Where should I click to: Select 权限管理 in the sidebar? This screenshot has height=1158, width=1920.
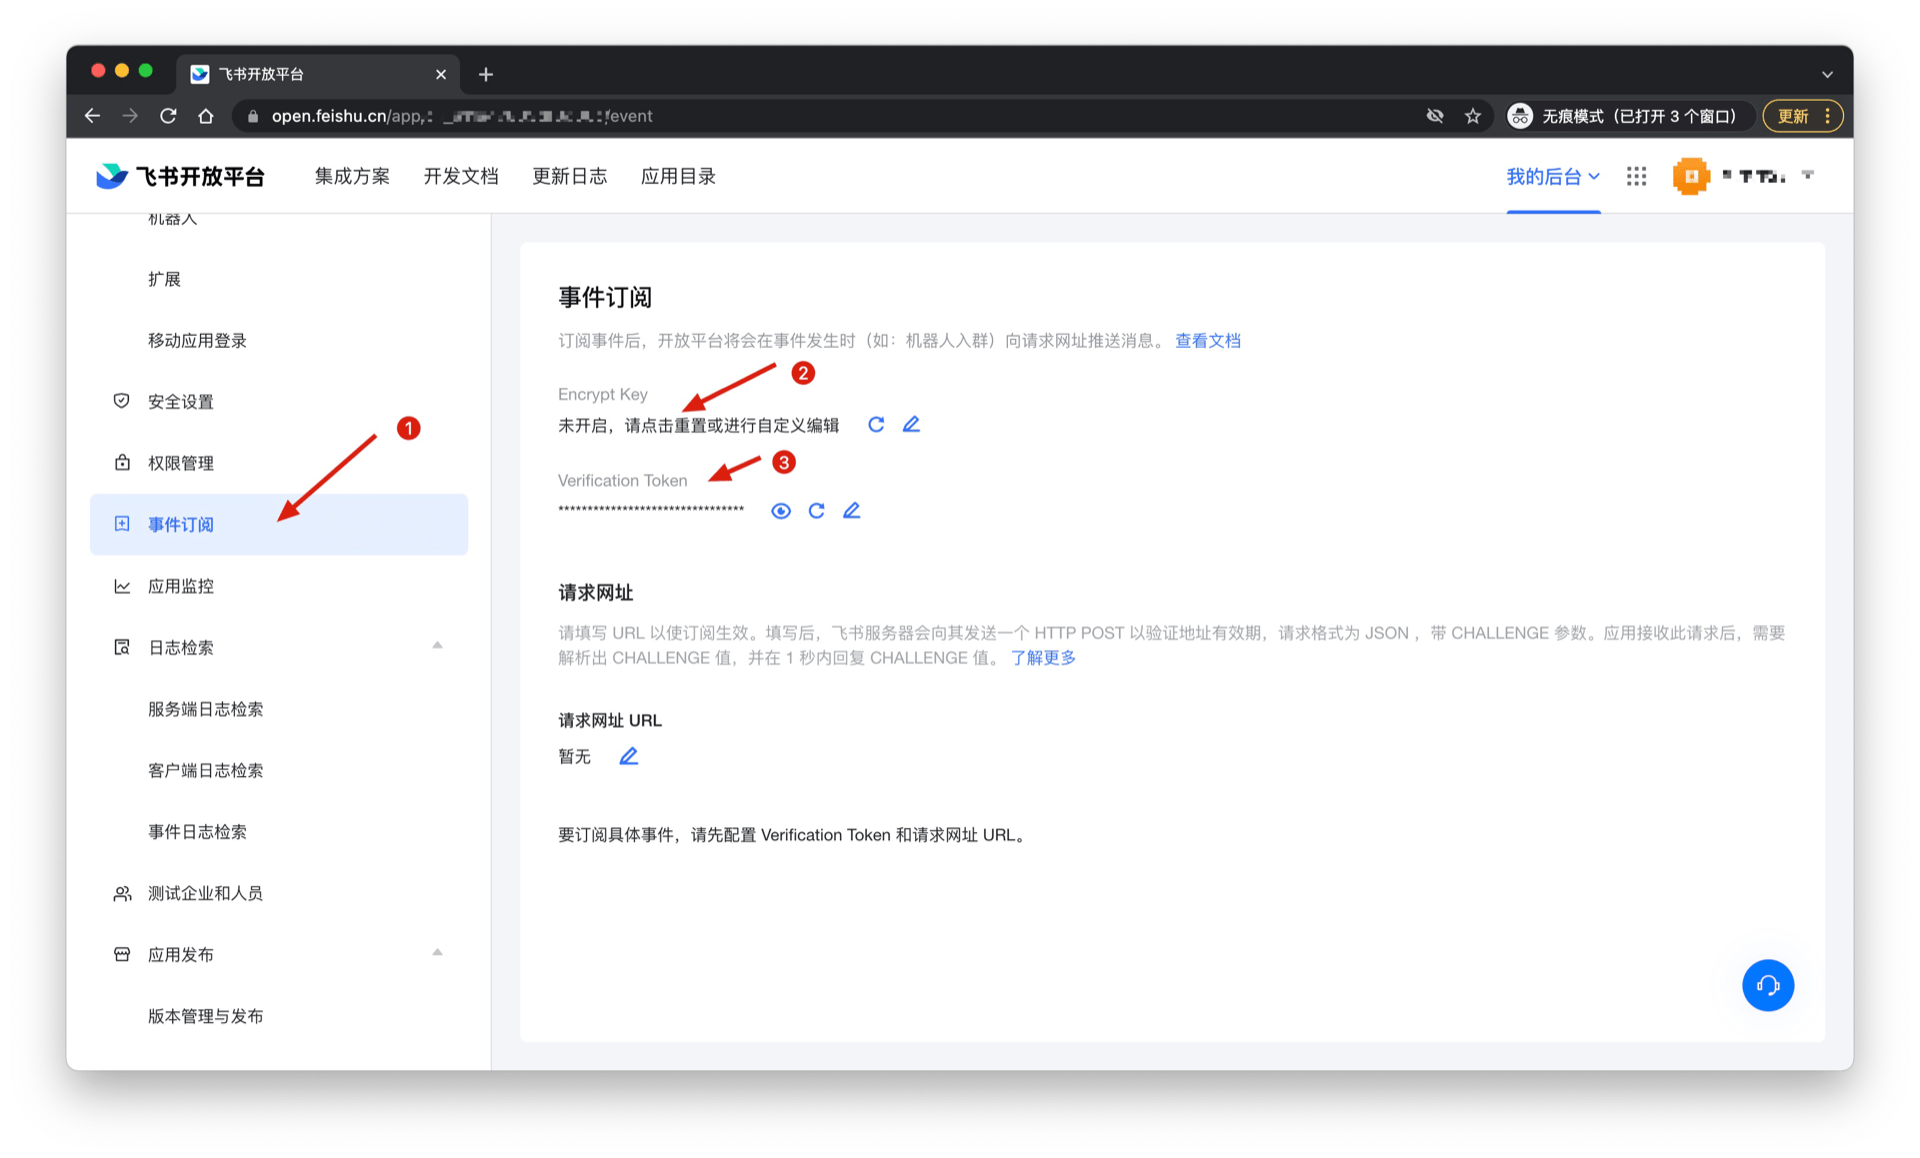coord(181,463)
